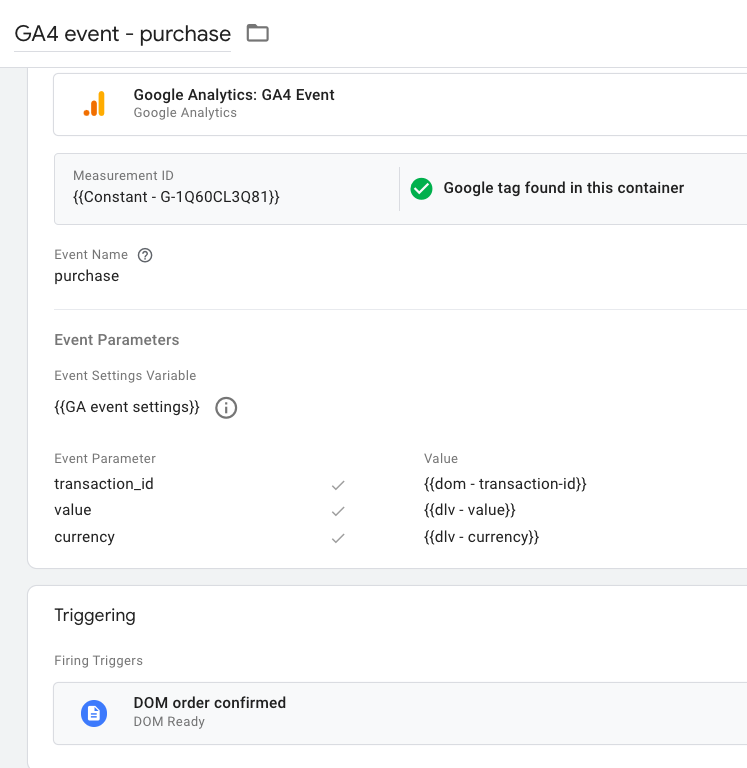Click the blue DOM Ready trigger icon

click(94, 714)
